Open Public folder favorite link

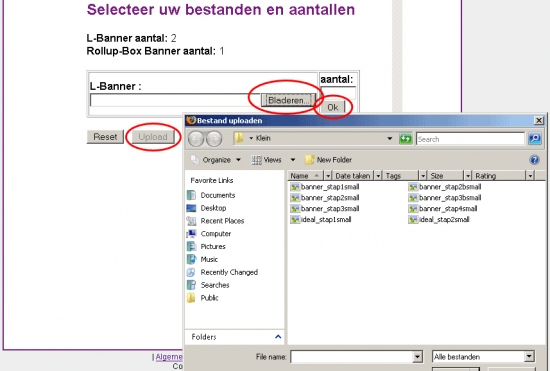tap(203, 298)
